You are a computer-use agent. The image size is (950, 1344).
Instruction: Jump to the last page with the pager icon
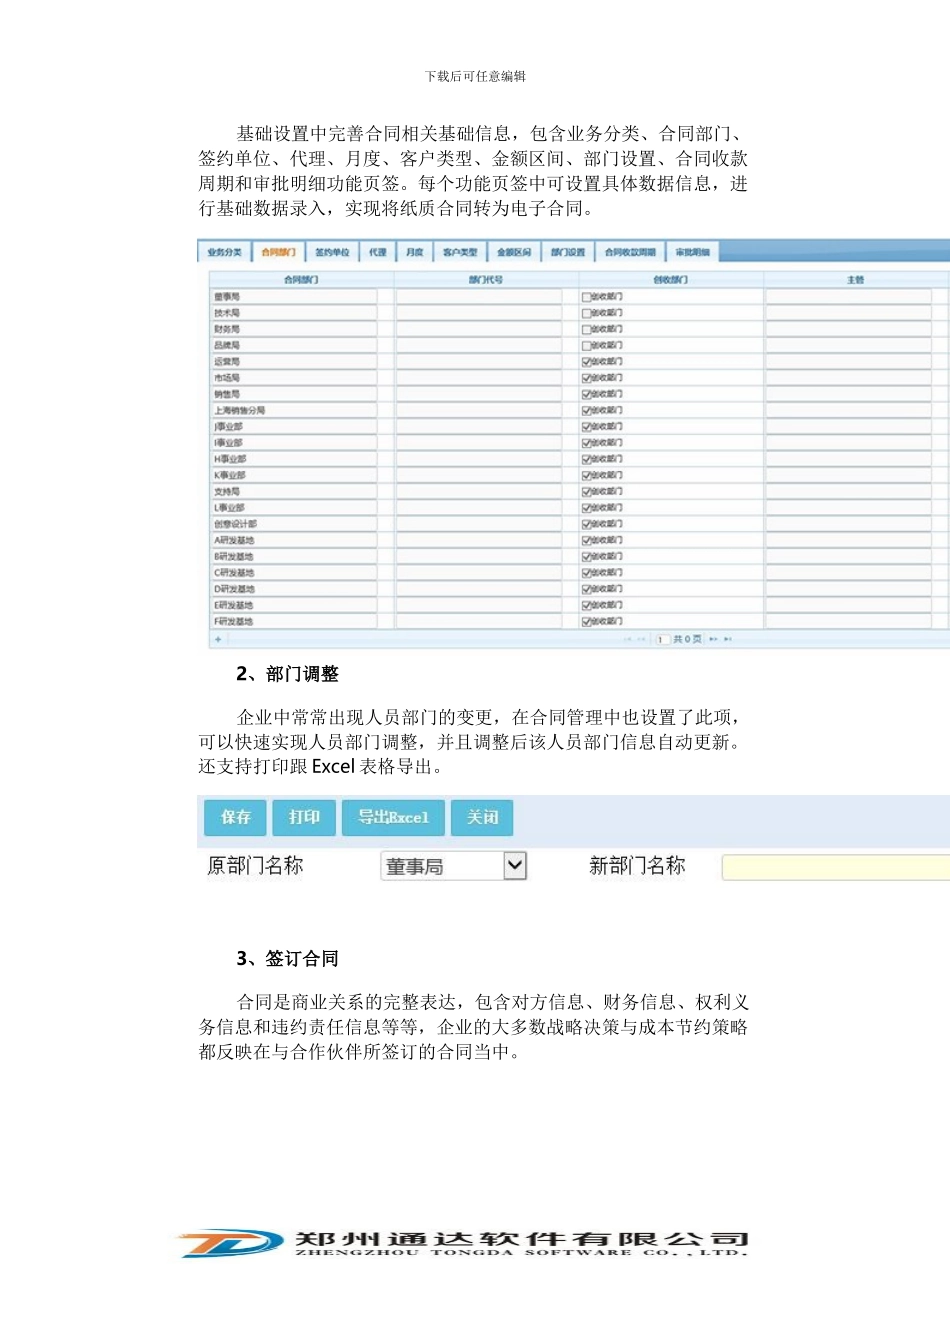click(728, 639)
